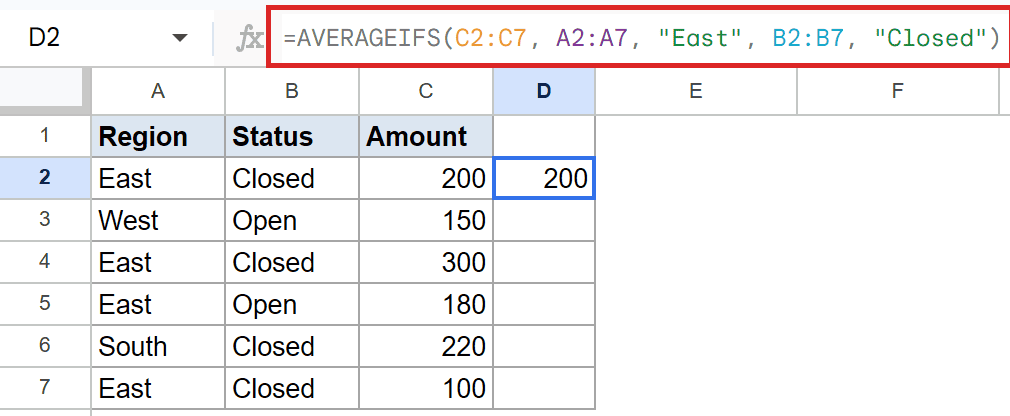This screenshot has height=416, width=1010.
Task: Select the Closed status cell in row 6
Action: (x=292, y=346)
